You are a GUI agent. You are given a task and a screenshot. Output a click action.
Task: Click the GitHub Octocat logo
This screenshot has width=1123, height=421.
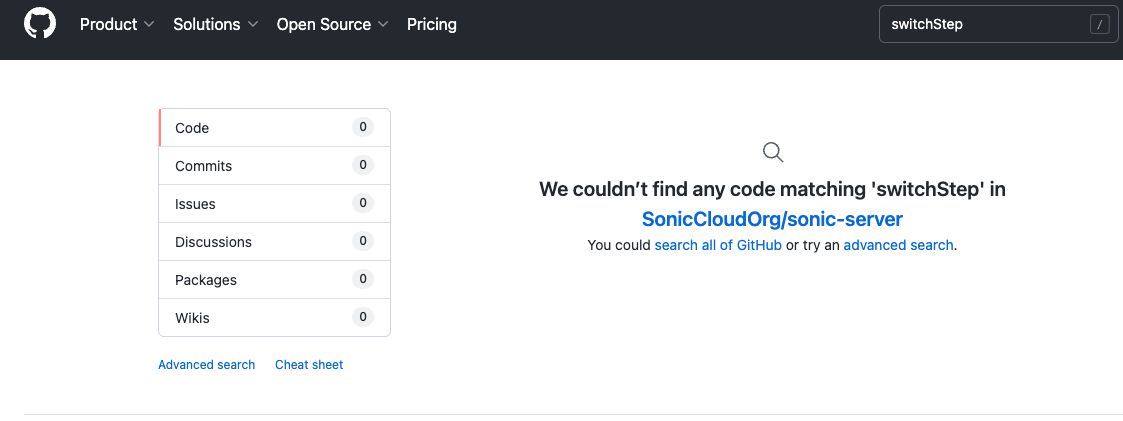(40, 24)
